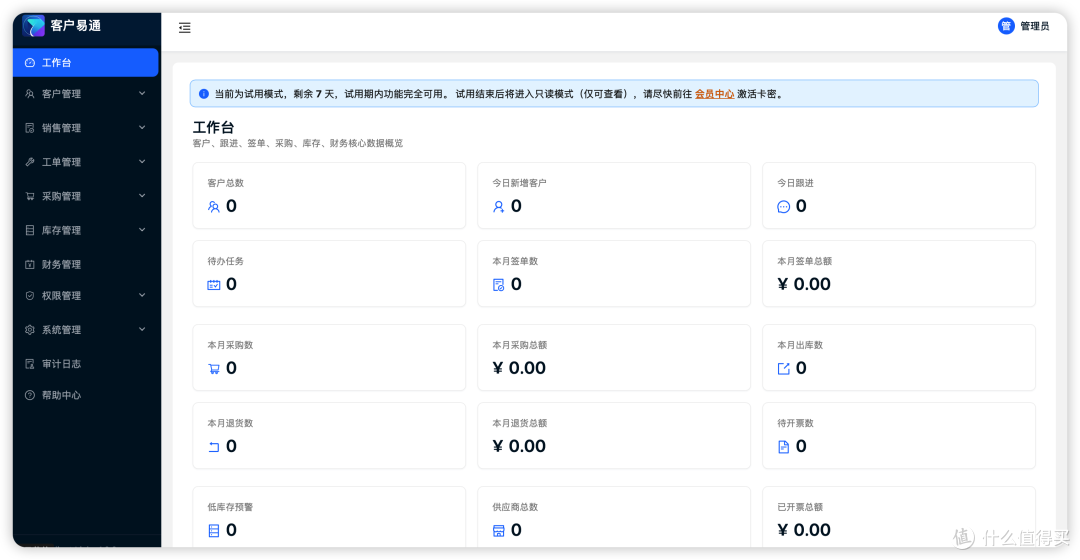1080x560 pixels.
Task: Click the 今日跟进 chat bubble icon
Action: tap(783, 207)
